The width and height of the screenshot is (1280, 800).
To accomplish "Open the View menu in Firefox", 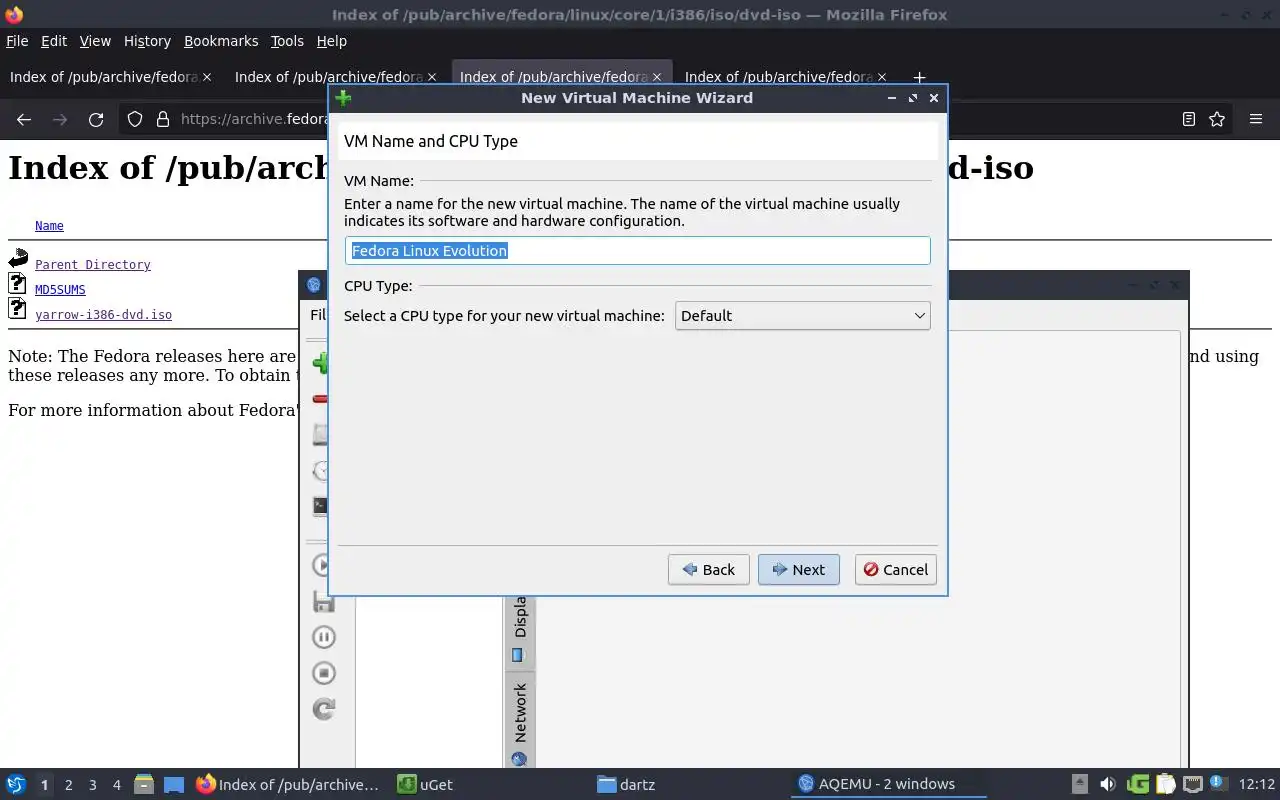I will [x=95, y=41].
